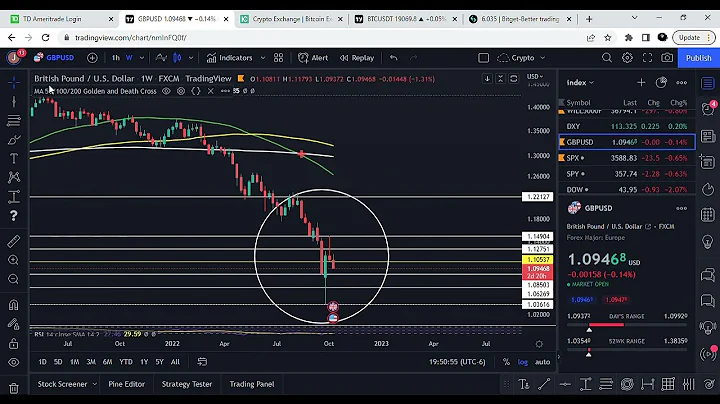Open the Stock Screener tab
The height and width of the screenshot is (404, 720).
tap(62, 384)
